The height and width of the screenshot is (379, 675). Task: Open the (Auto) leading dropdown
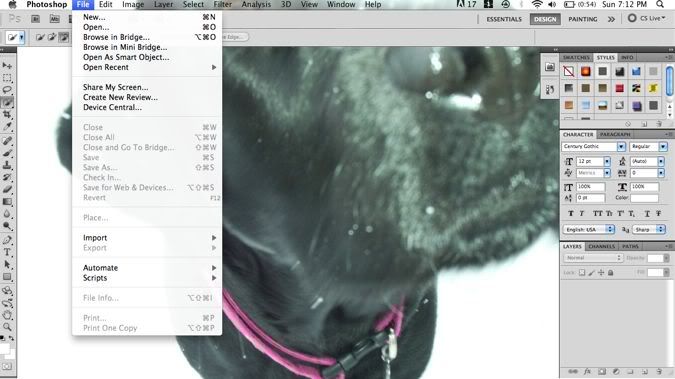(661, 162)
